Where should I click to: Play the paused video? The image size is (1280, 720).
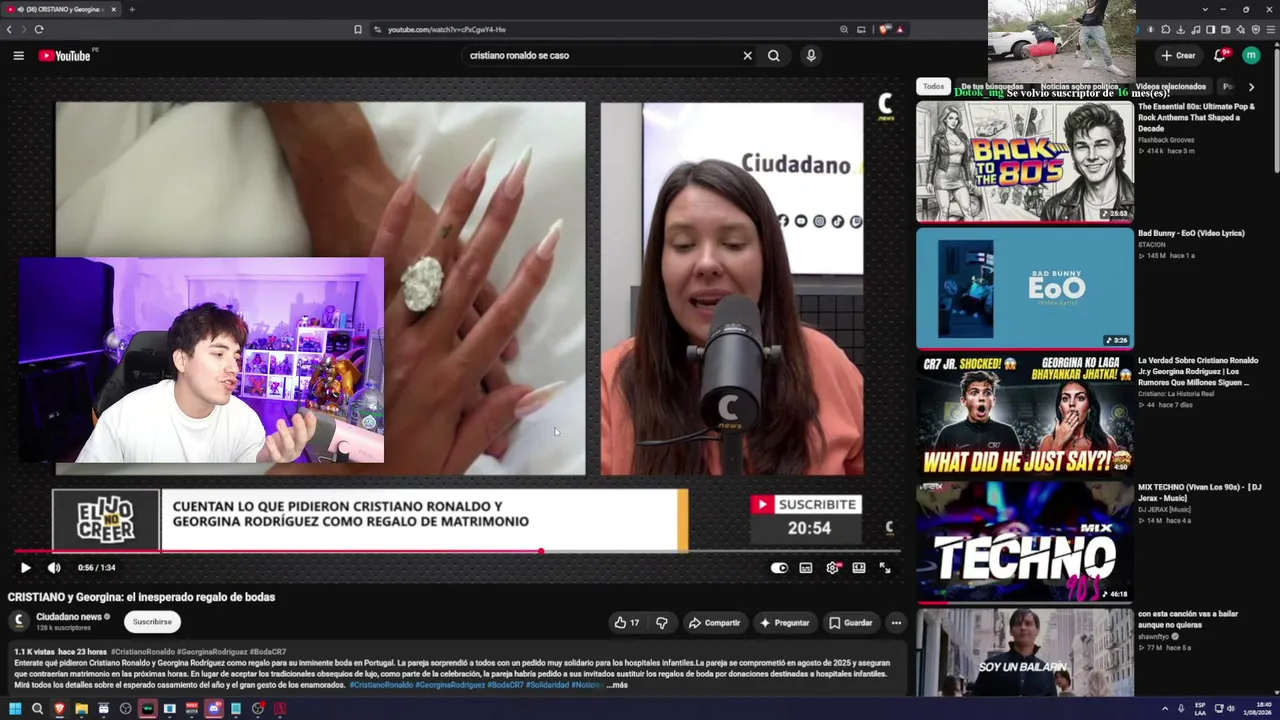(25, 568)
